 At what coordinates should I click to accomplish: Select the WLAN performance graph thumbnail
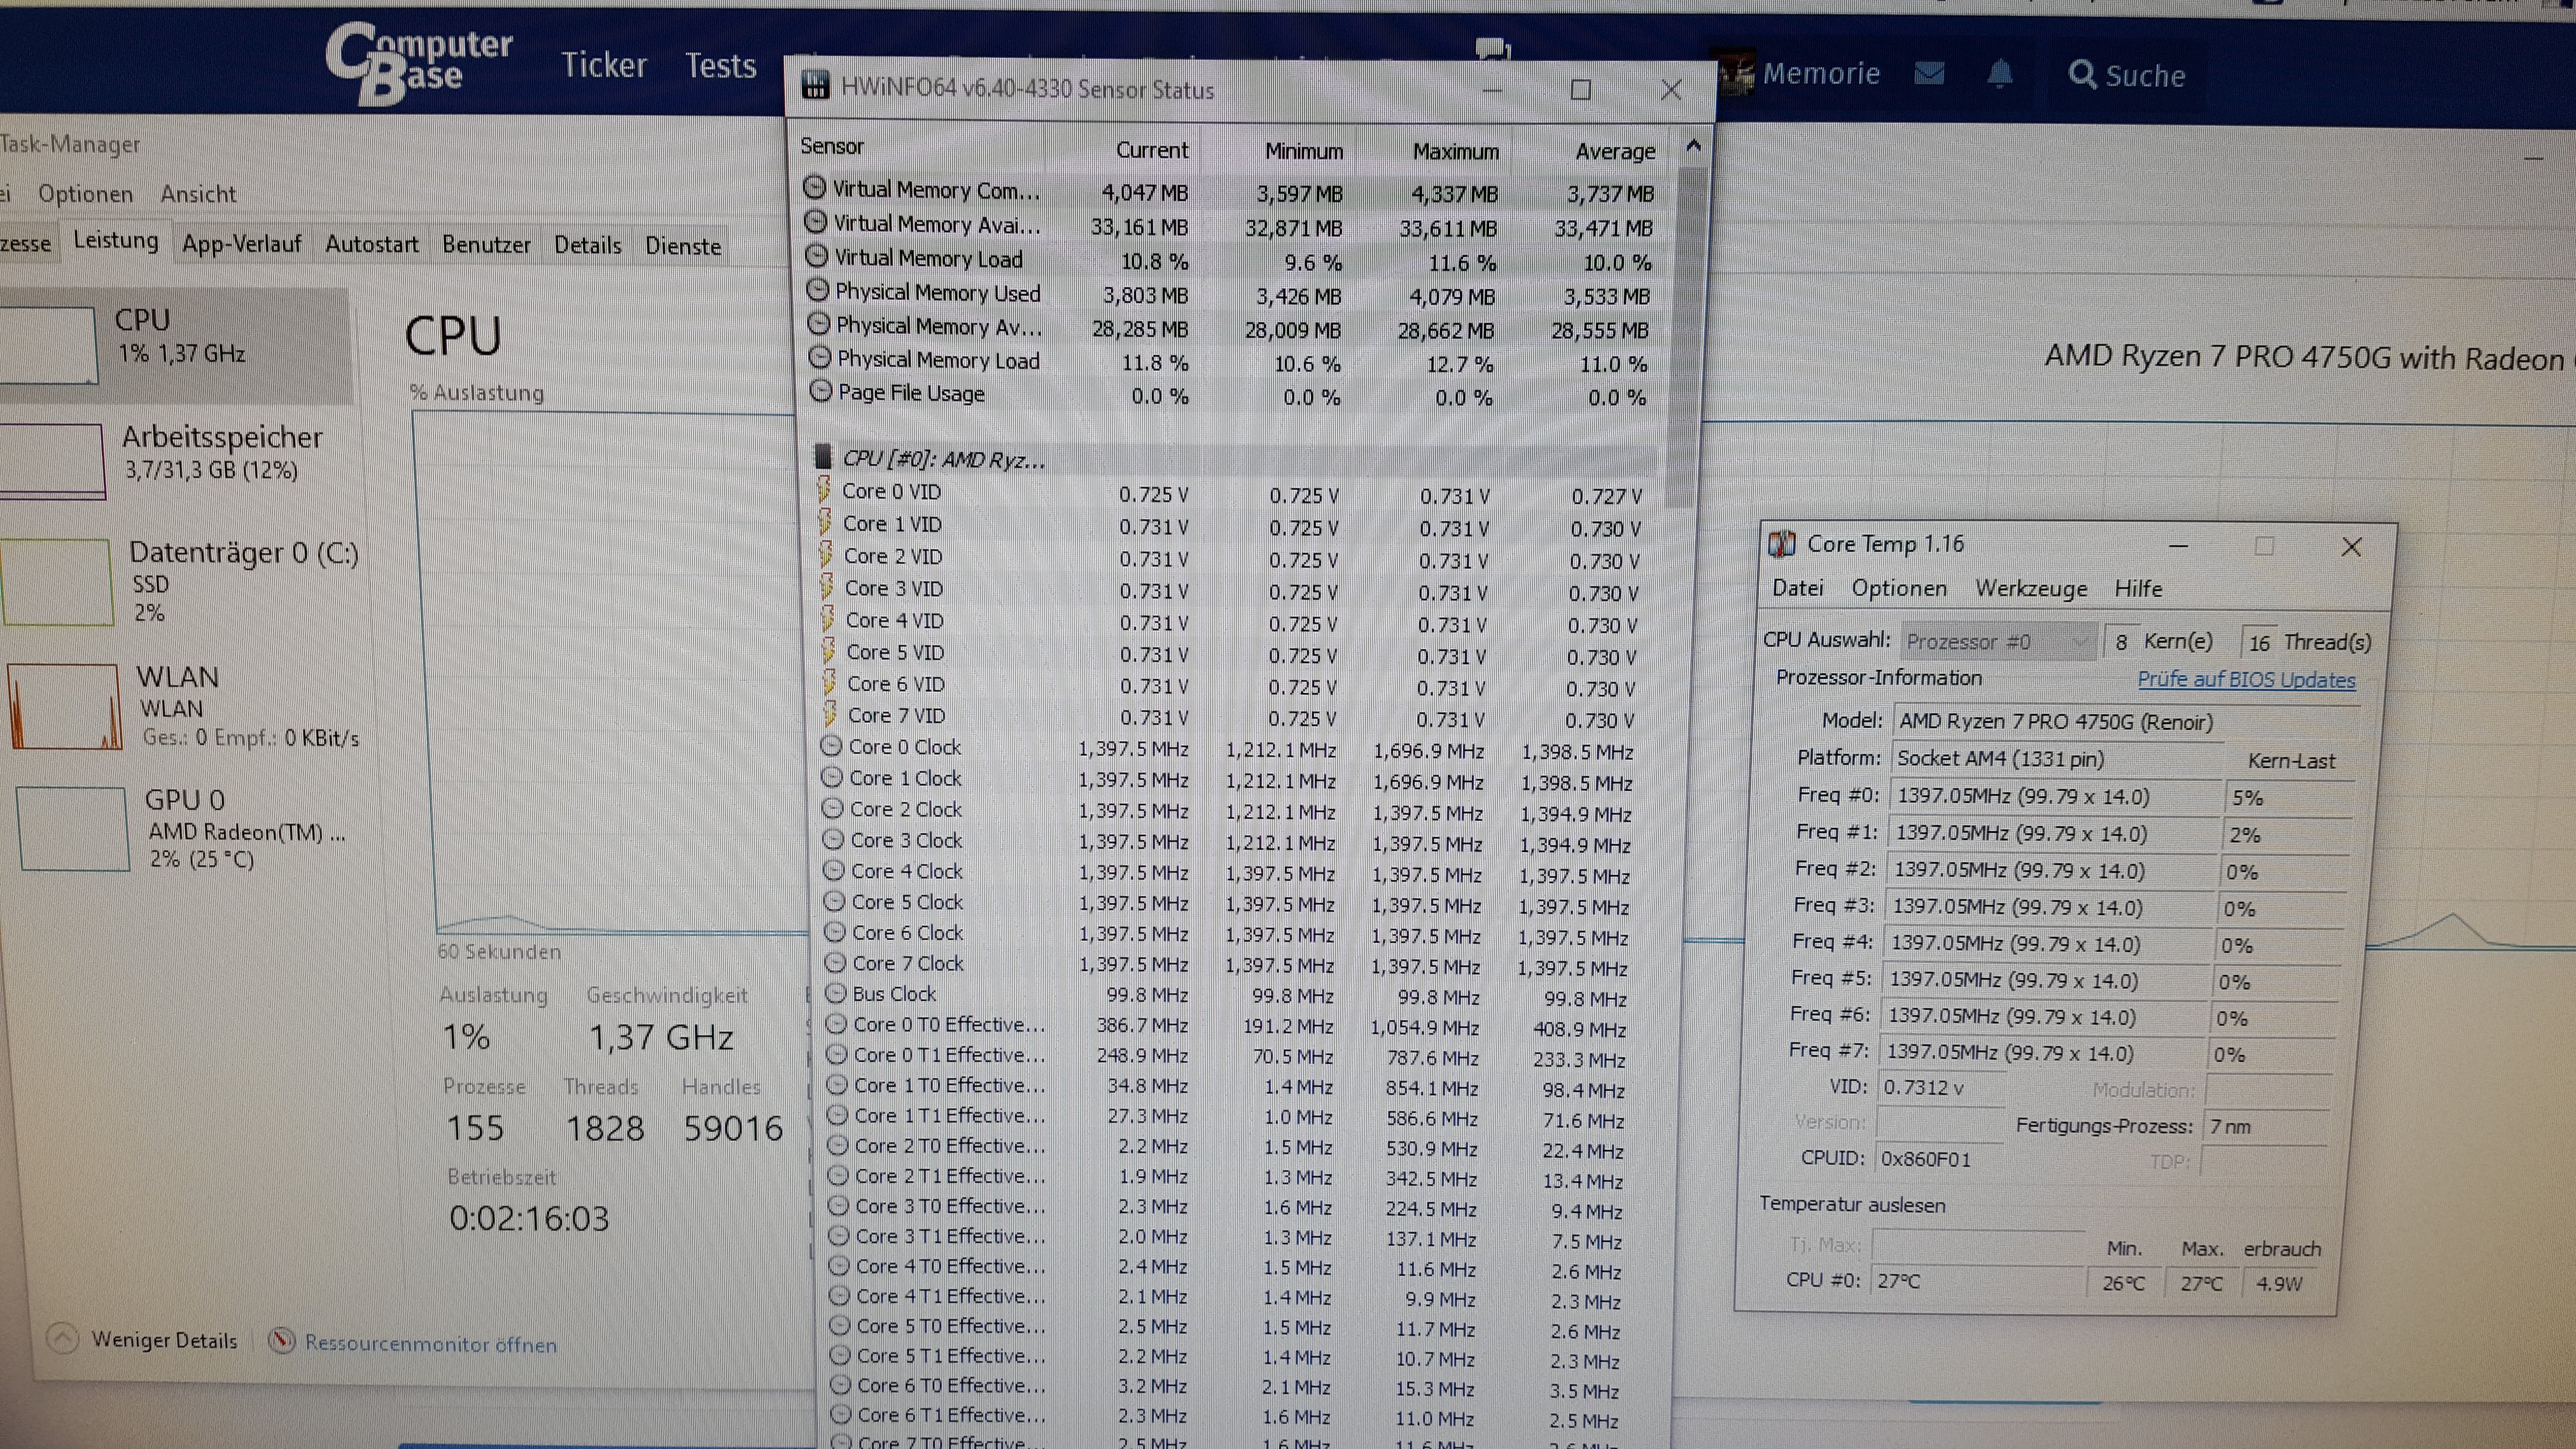(64, 706)
